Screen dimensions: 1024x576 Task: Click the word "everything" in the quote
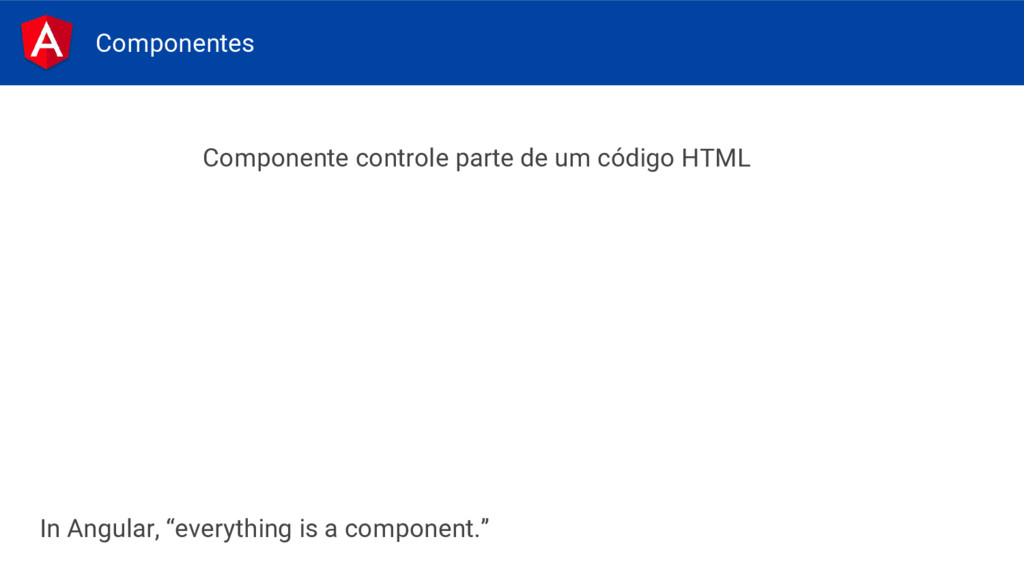pyautogui.click(x=233, y=529)
